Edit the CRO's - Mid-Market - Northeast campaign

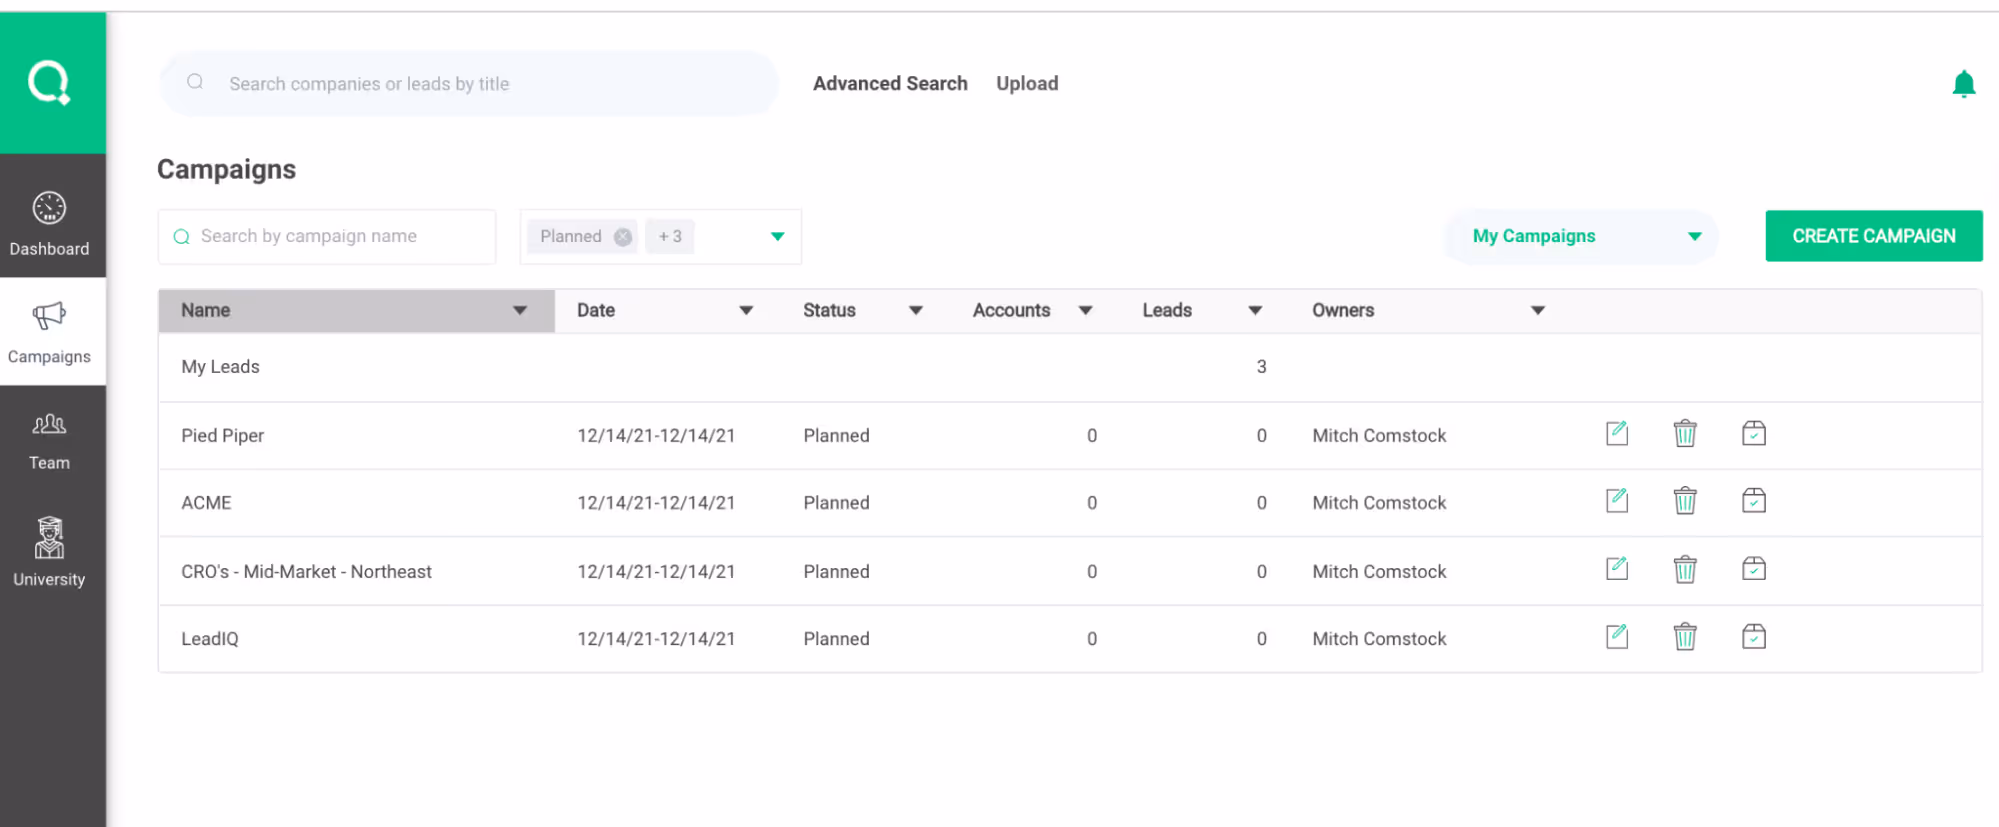tap(1616, 569)
